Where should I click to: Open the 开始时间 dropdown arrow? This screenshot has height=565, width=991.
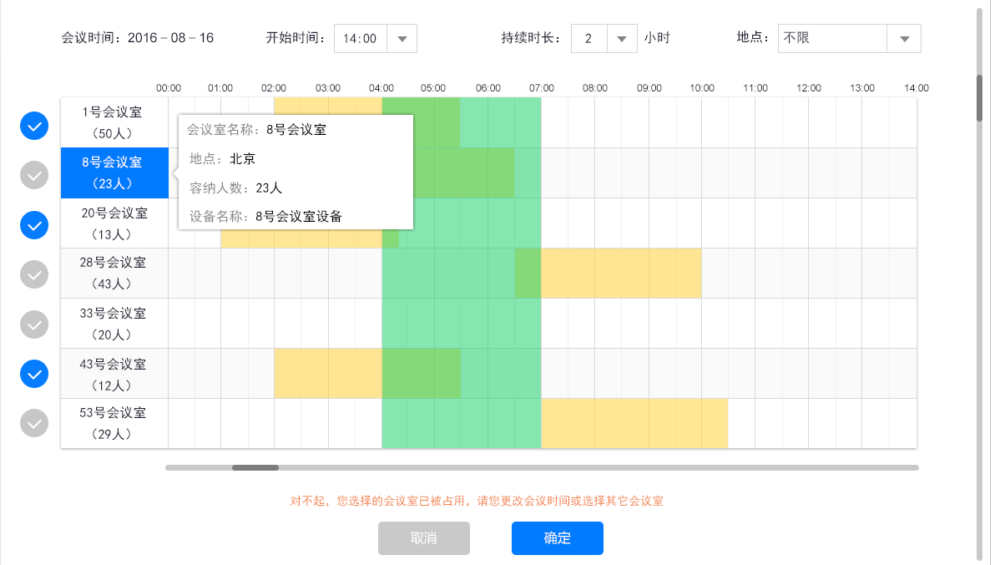402,39
